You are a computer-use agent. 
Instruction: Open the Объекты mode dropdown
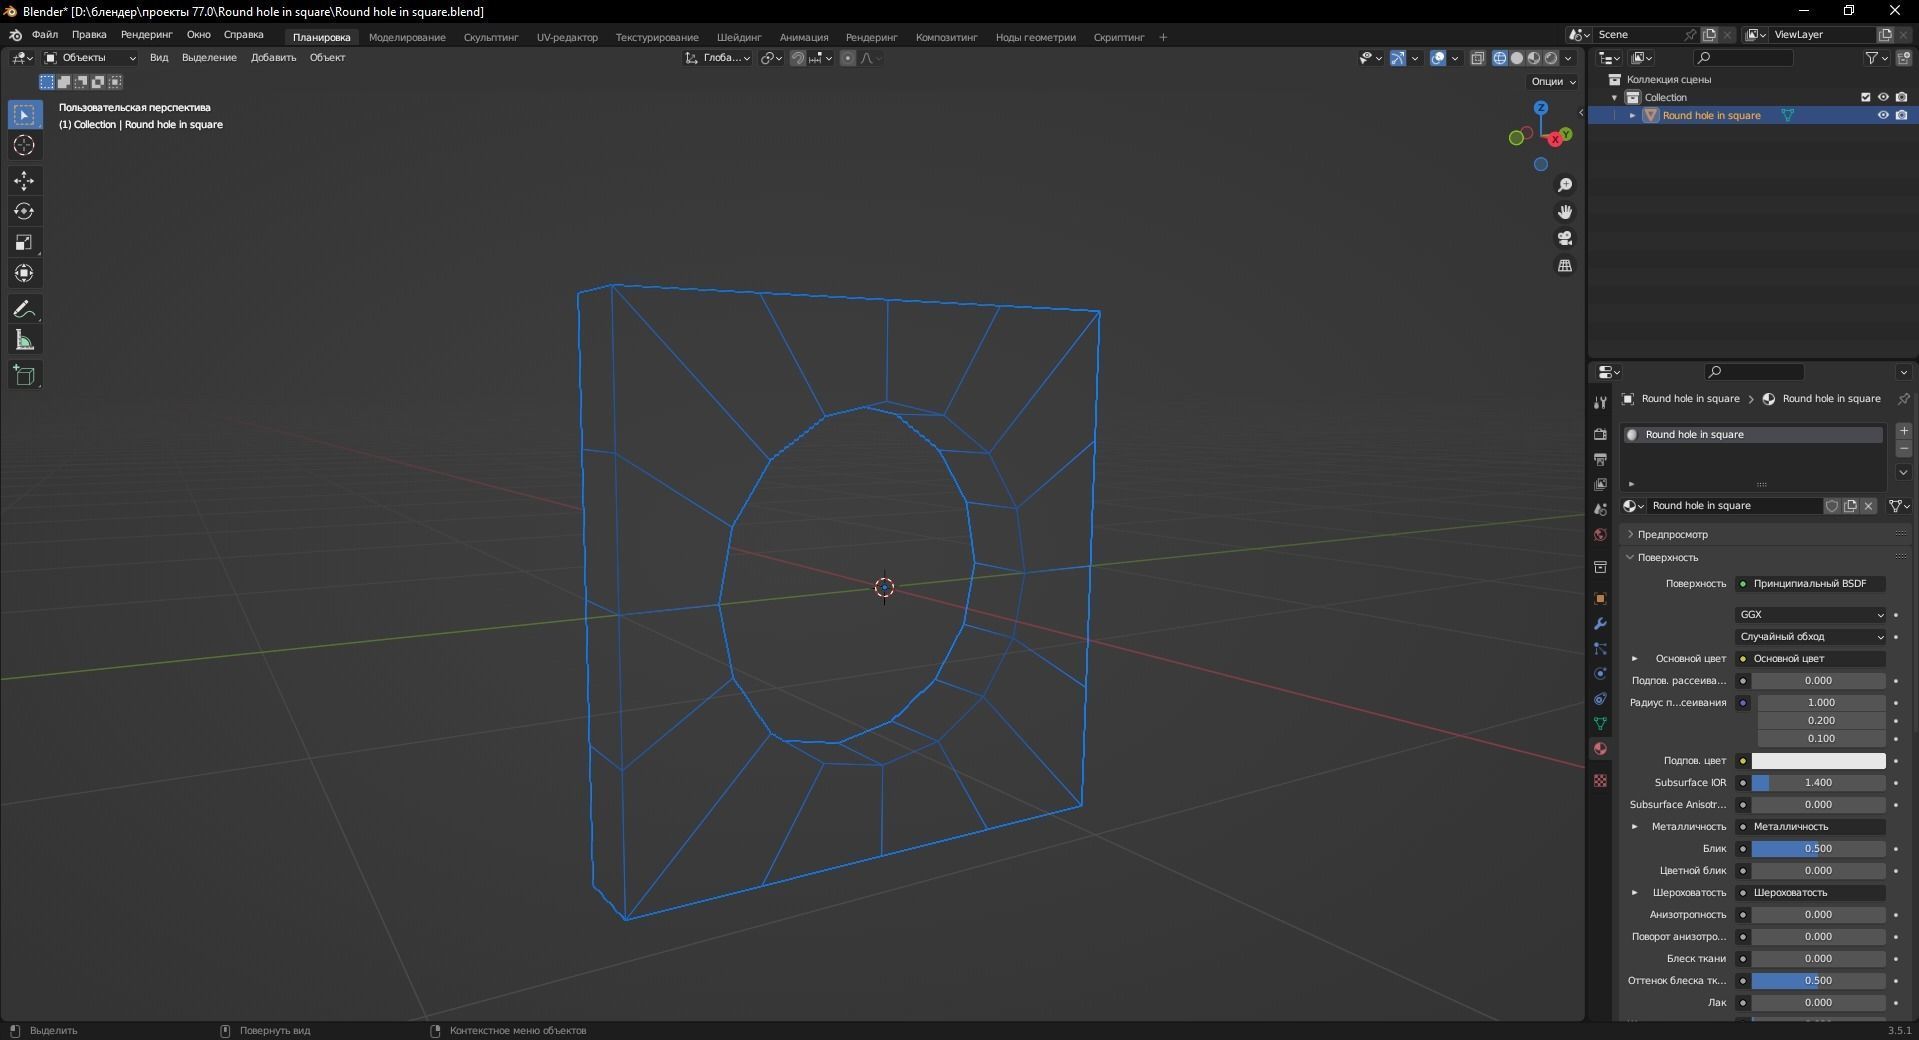(x=90, y=58)
